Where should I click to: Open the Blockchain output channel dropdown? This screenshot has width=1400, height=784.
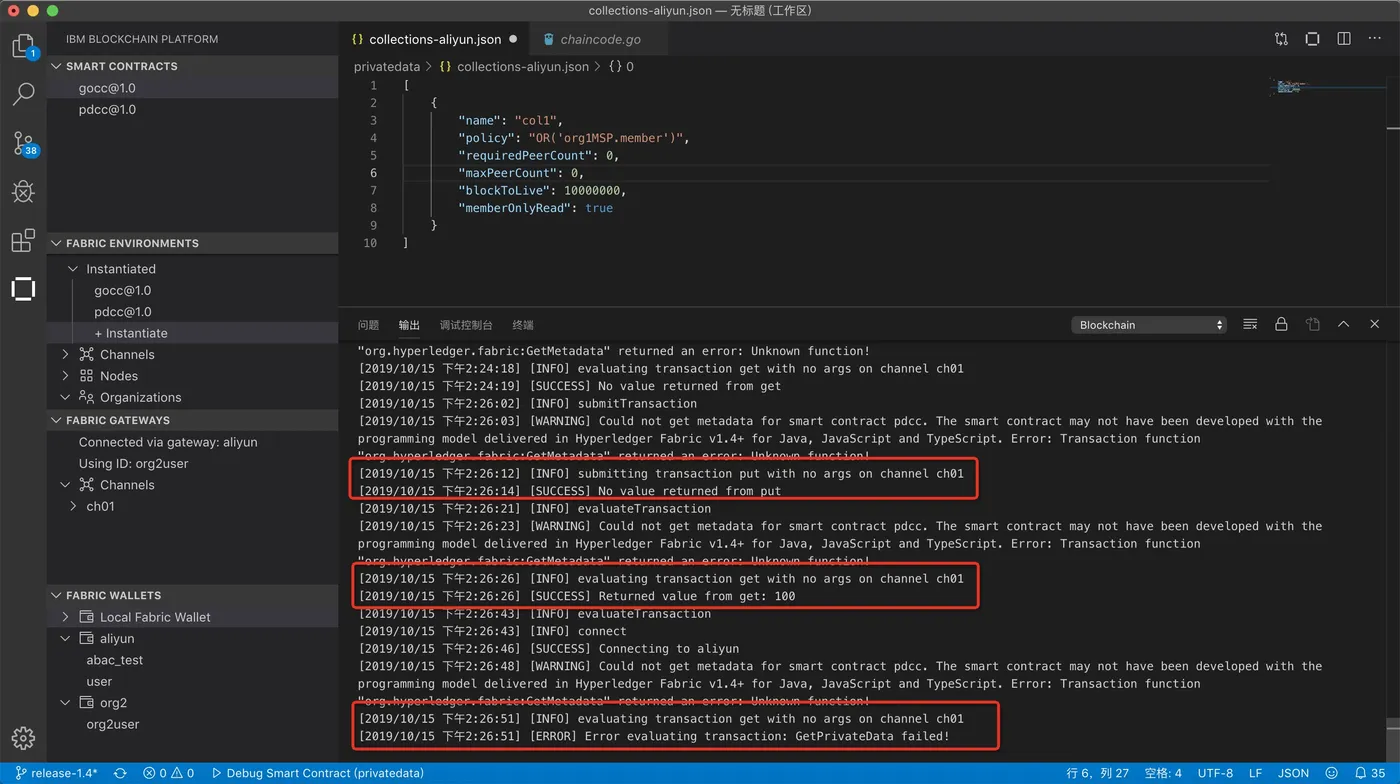click(x=1149, y=325)
